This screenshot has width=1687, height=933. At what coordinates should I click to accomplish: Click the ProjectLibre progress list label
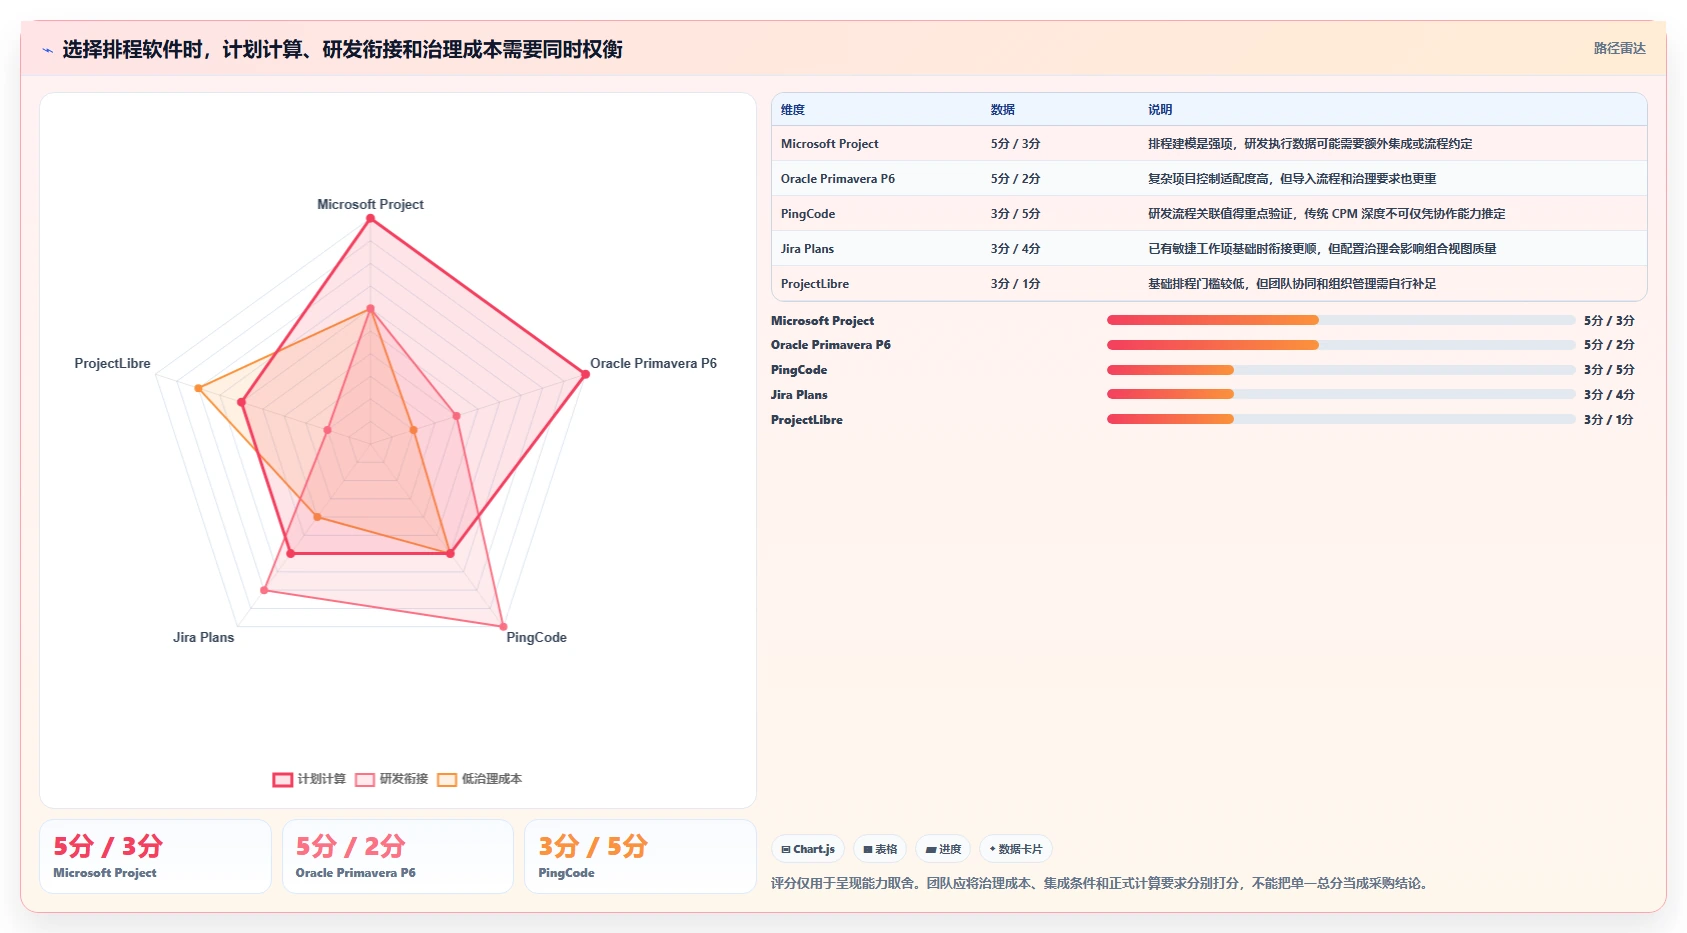coord(807,420)
